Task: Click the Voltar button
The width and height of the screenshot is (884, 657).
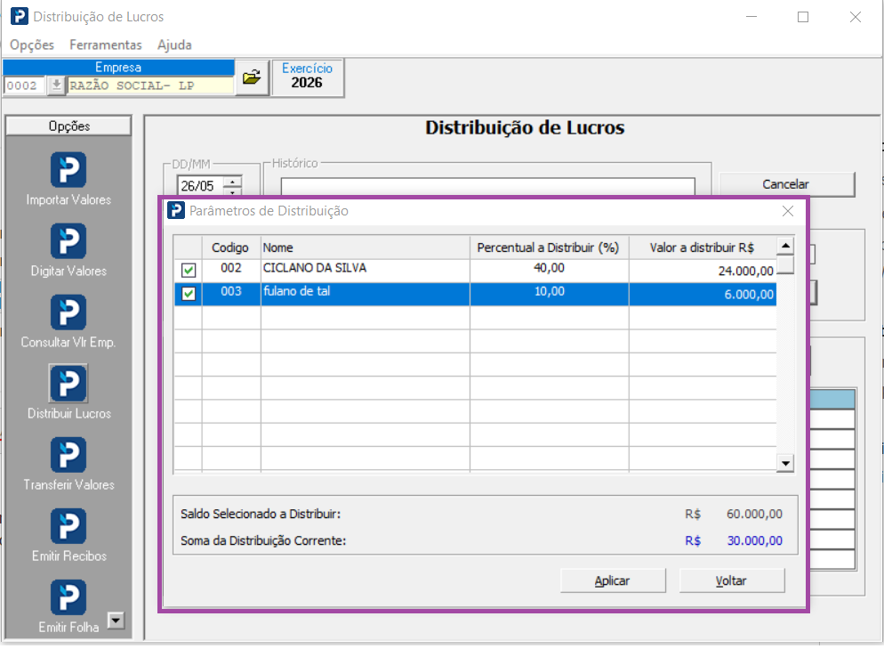Action: (731, 580)
